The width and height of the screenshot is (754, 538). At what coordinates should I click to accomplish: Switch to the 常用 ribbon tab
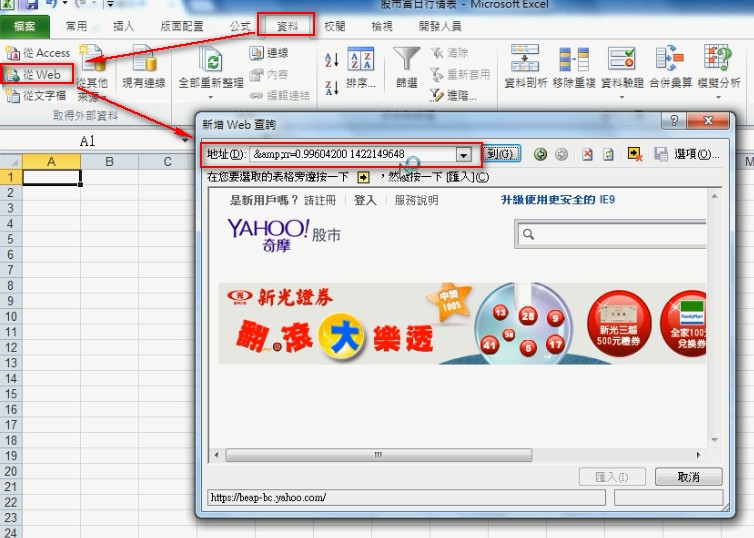point(76,26)
